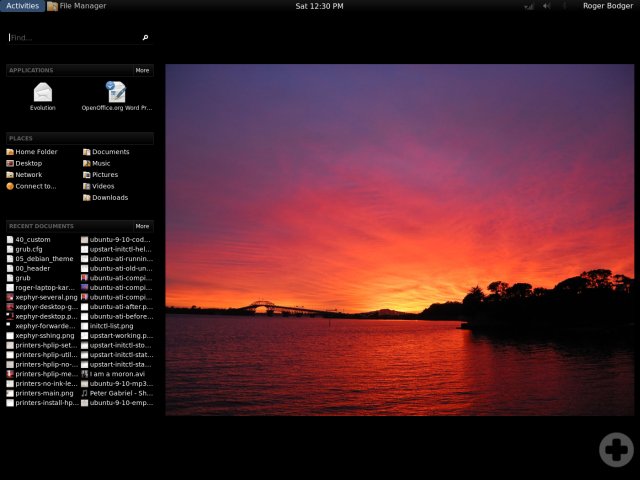This screenshot has width=640, height=480.
Task: Open the recent image starting xephyr-forwarde
Action: click(41, 326)
